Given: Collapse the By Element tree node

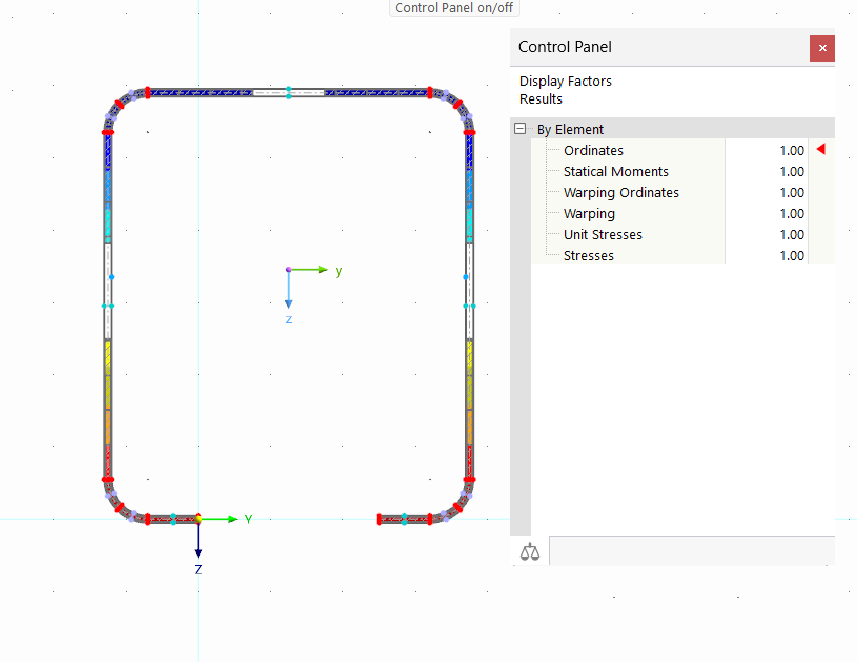Looking at the screenshot, I should pyautogui.click(x=519, y=129).
